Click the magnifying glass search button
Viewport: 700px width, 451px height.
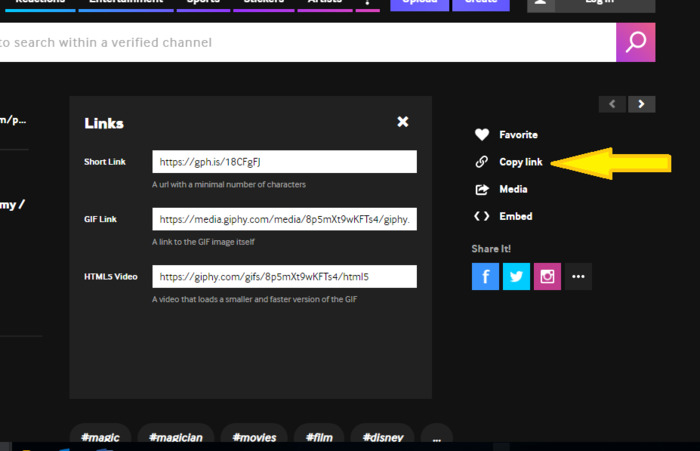pos(635,42)
